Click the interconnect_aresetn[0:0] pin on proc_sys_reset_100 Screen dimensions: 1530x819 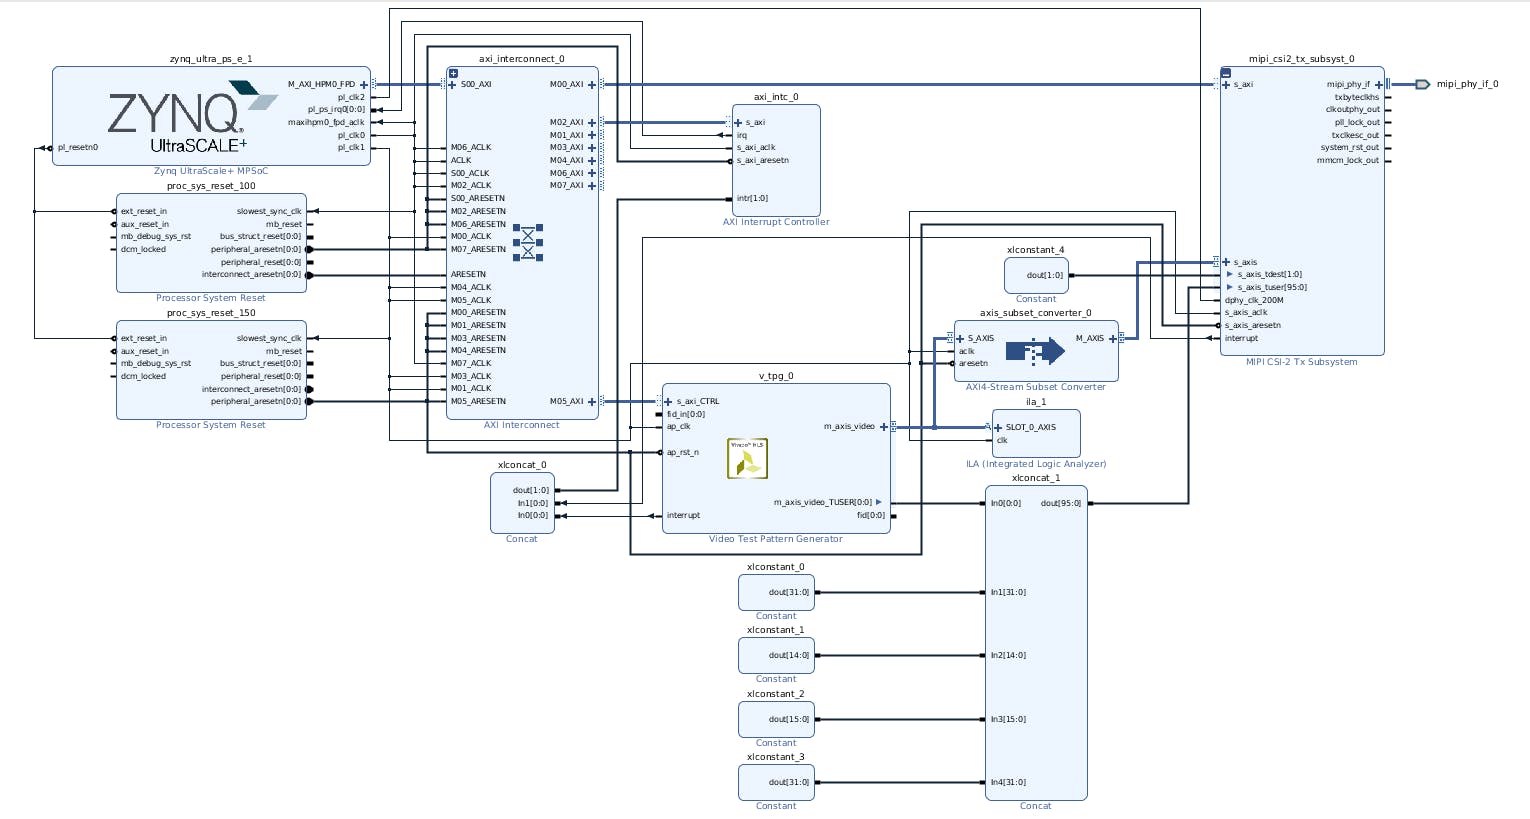pos(251,275)
